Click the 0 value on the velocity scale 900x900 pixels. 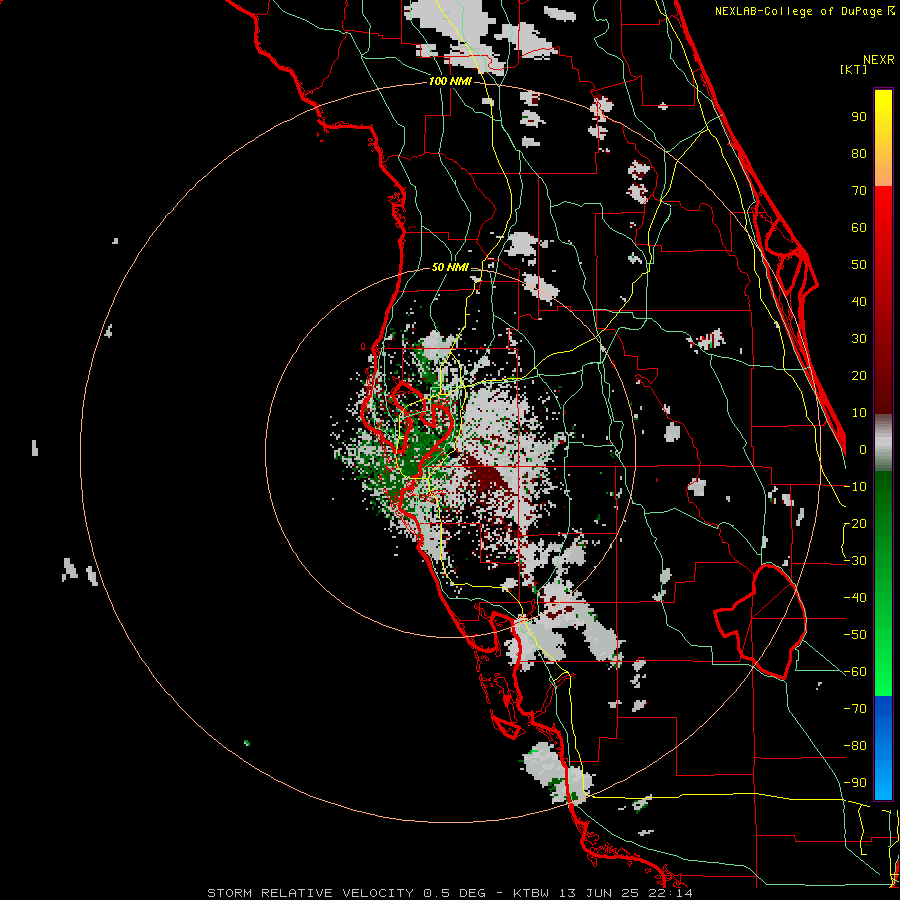coord(863,450)
